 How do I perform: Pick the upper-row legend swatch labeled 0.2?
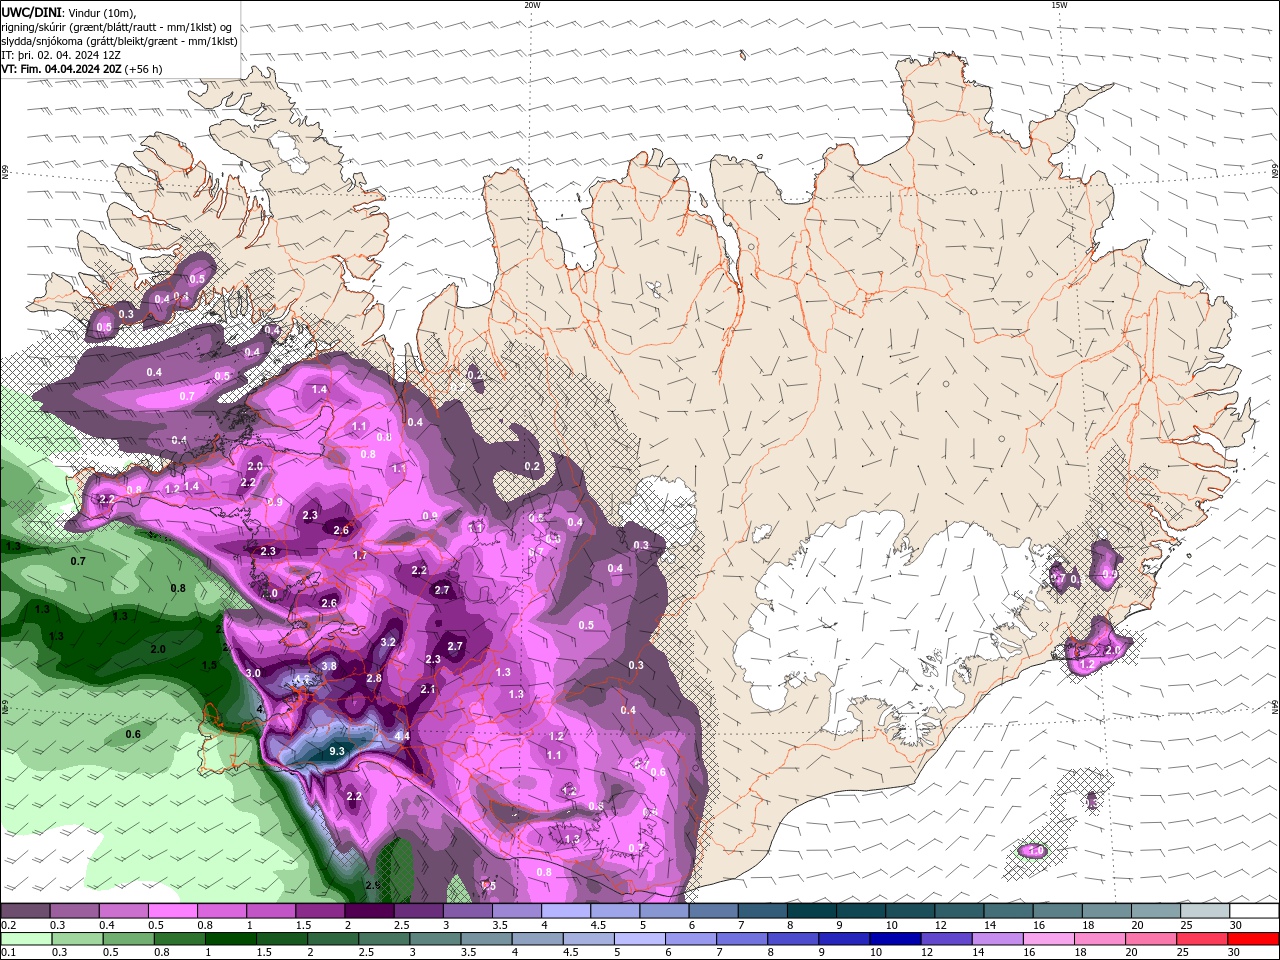pos(26,911)
